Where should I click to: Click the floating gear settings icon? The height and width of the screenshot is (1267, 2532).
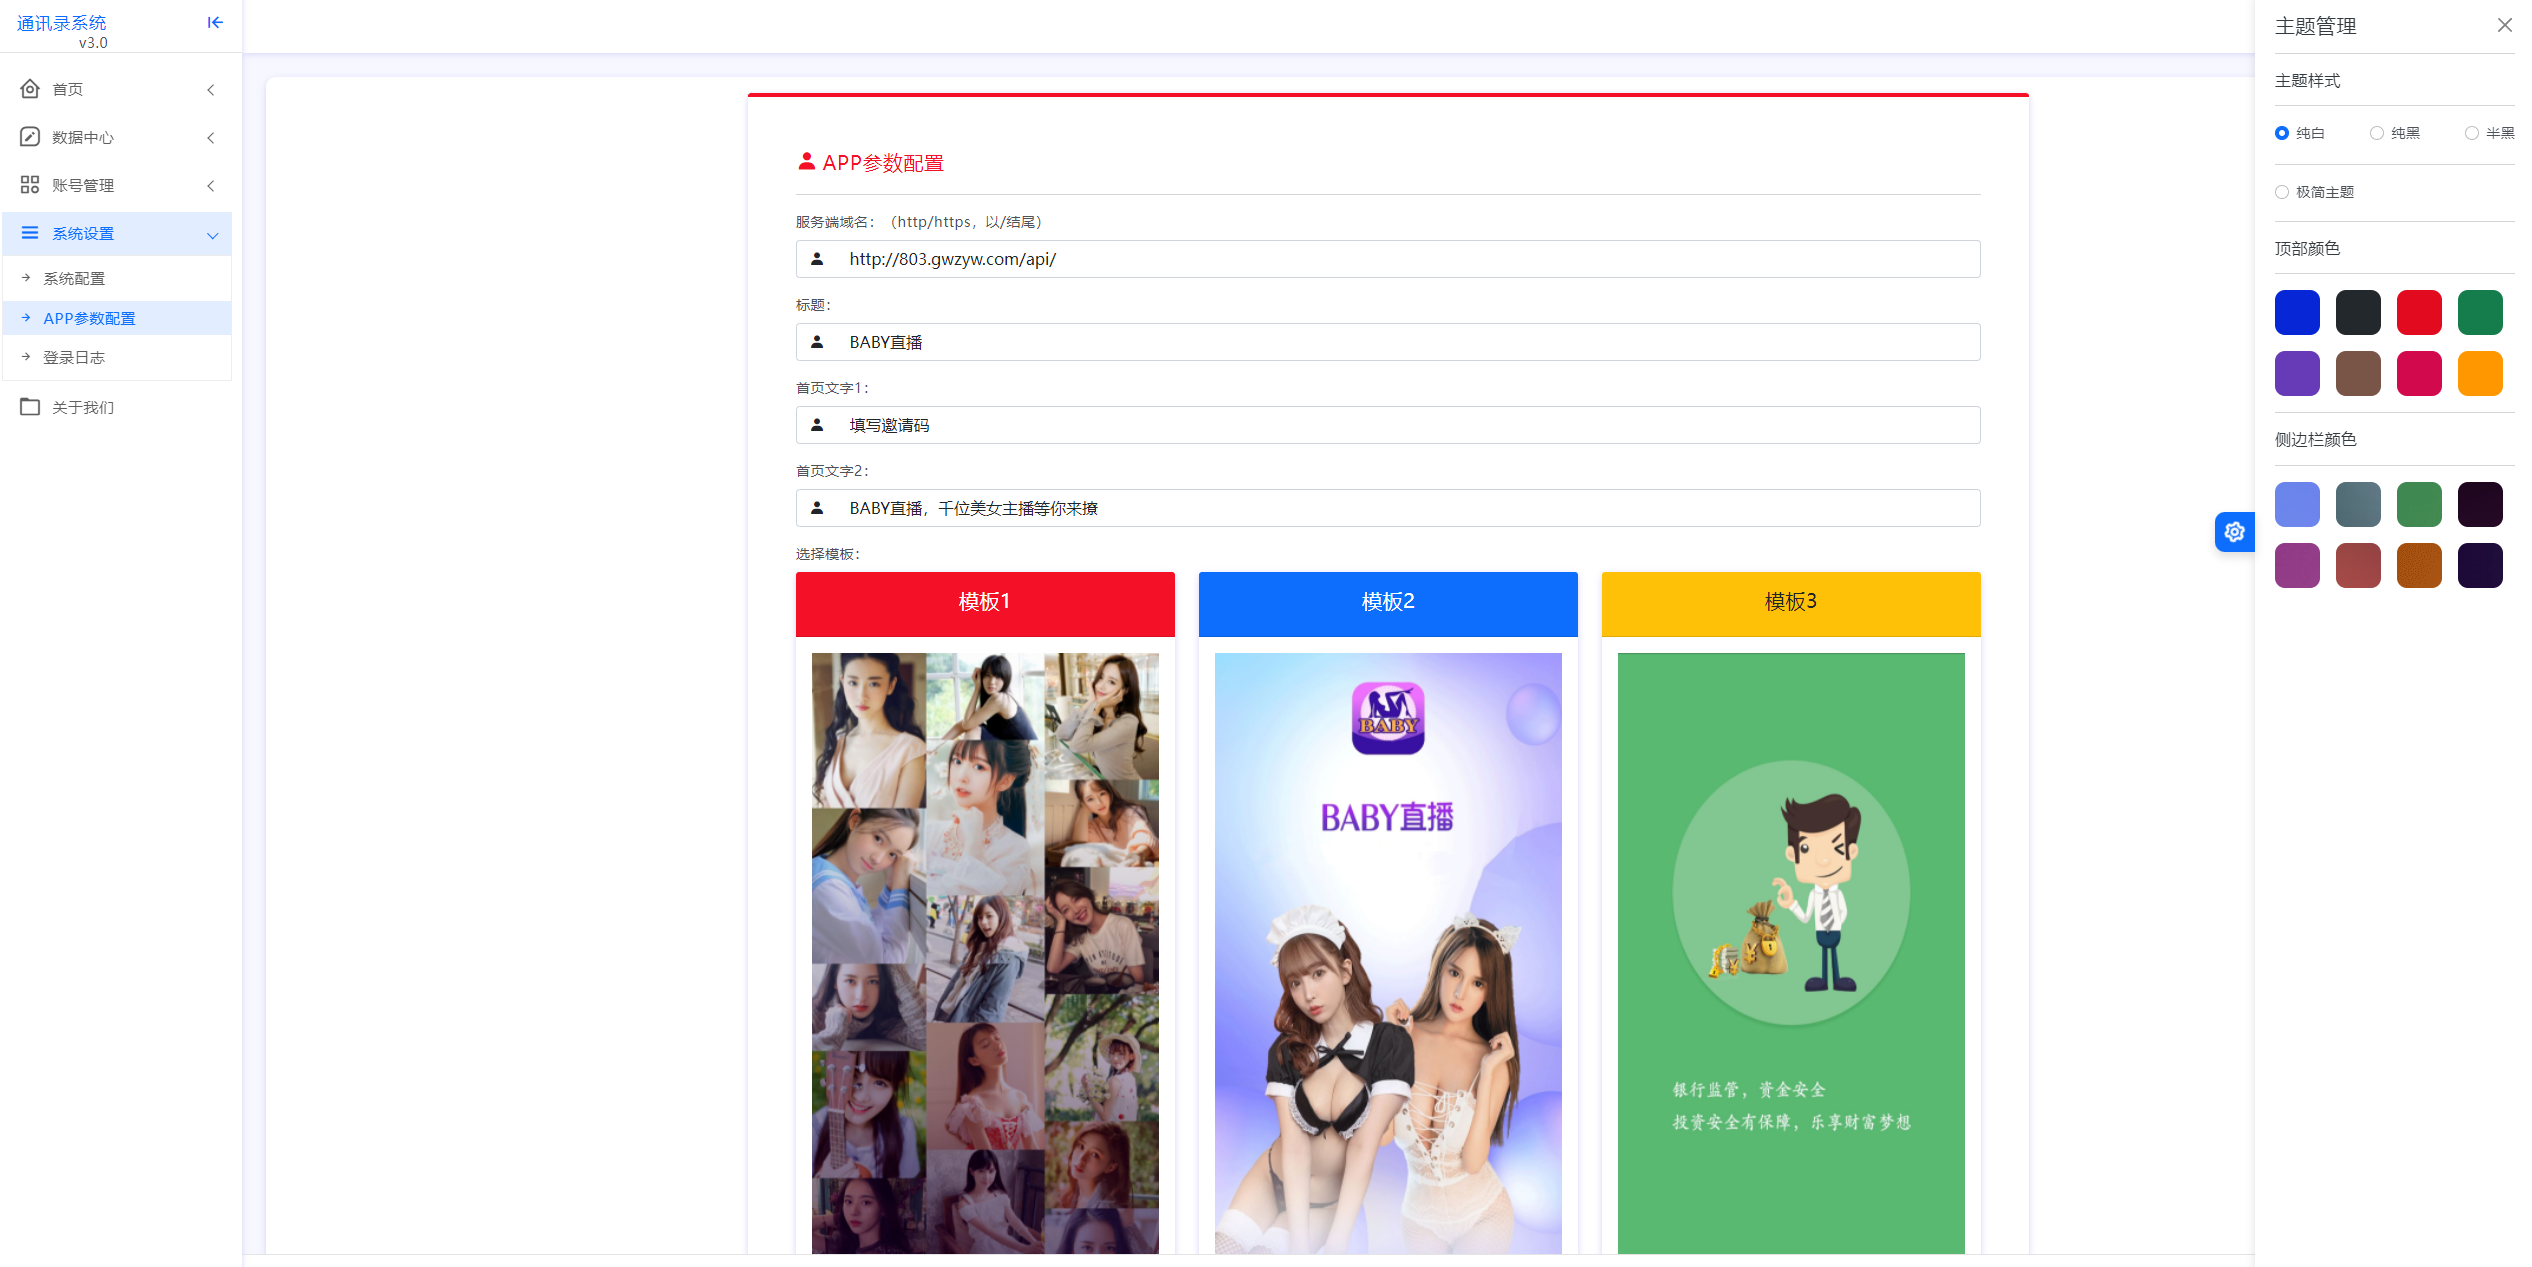click(2235, 532)
